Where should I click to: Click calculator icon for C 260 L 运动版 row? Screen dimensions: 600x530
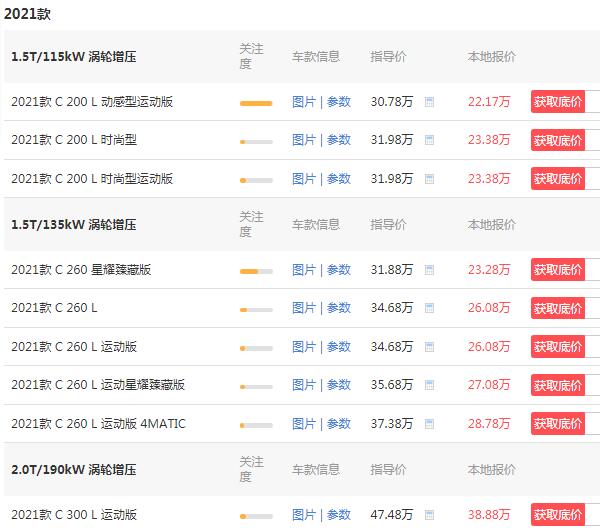pos(429,347)
